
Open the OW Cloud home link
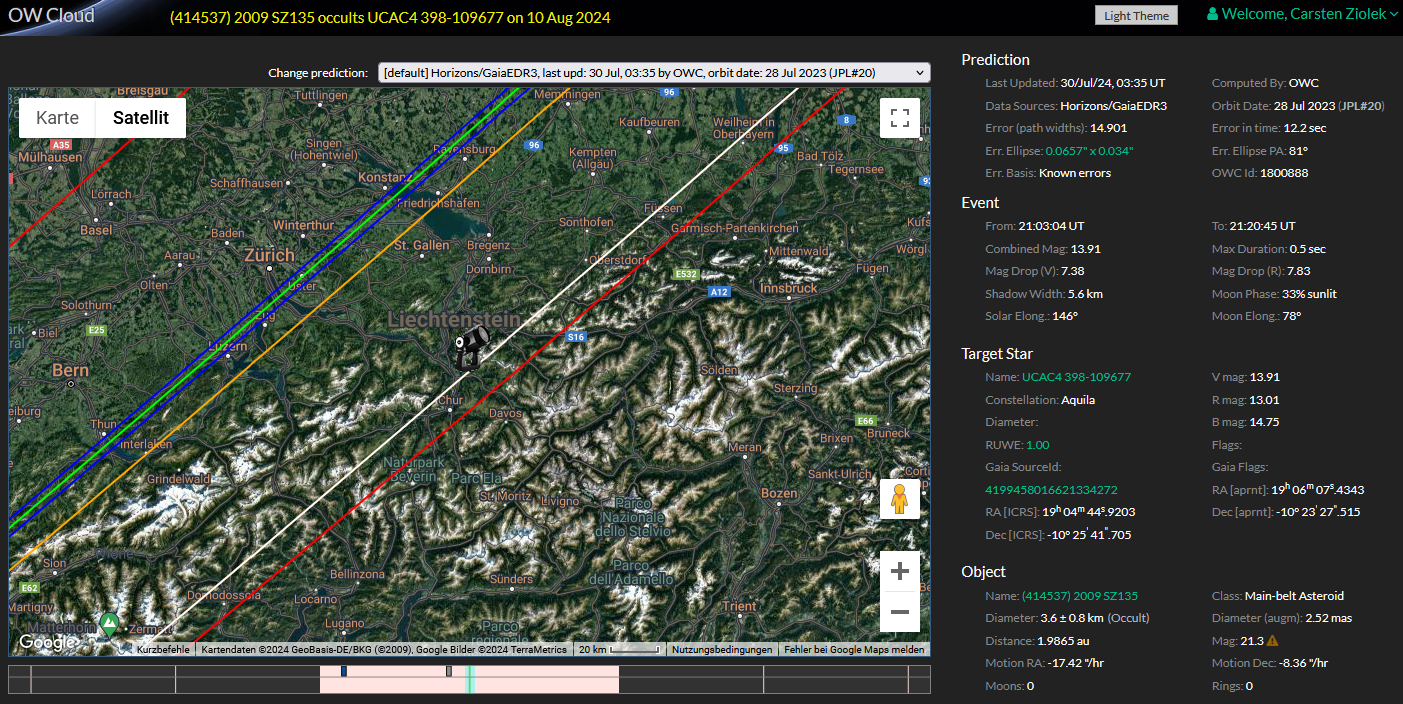pos(52,15)
